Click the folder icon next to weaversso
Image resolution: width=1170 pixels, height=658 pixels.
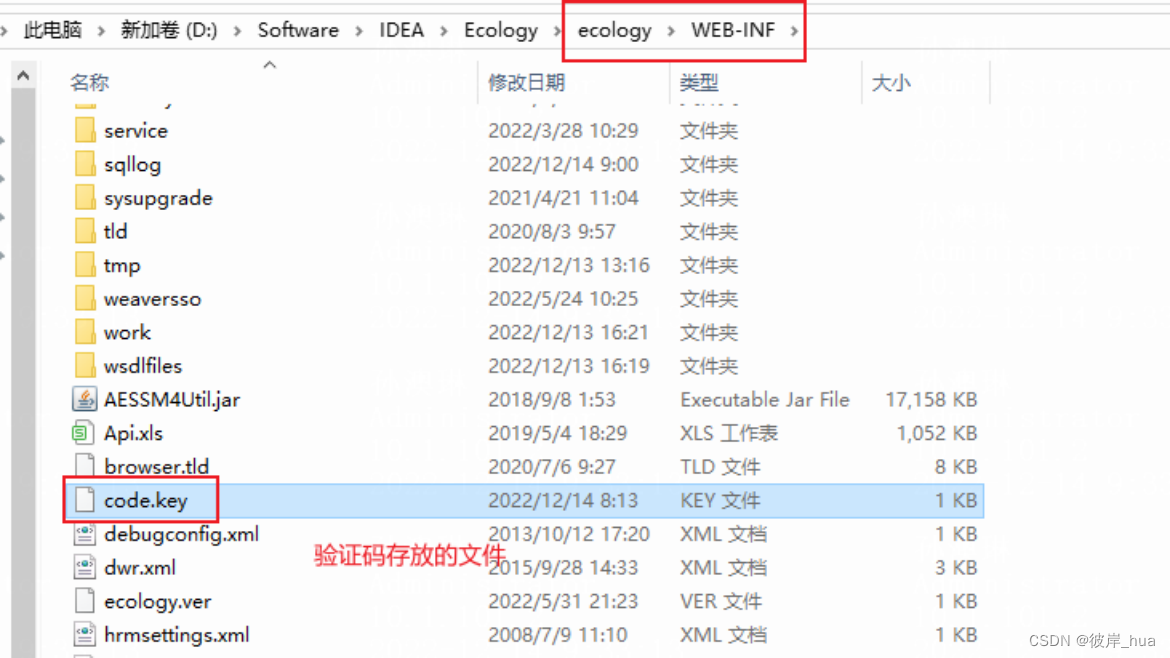(x=85, y=298)
